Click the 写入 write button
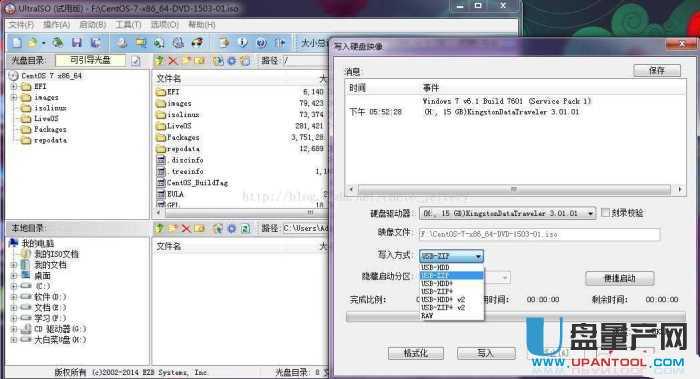Image resolution: width=700 pixels, height=379 pixels. click(x=486, y=353)
